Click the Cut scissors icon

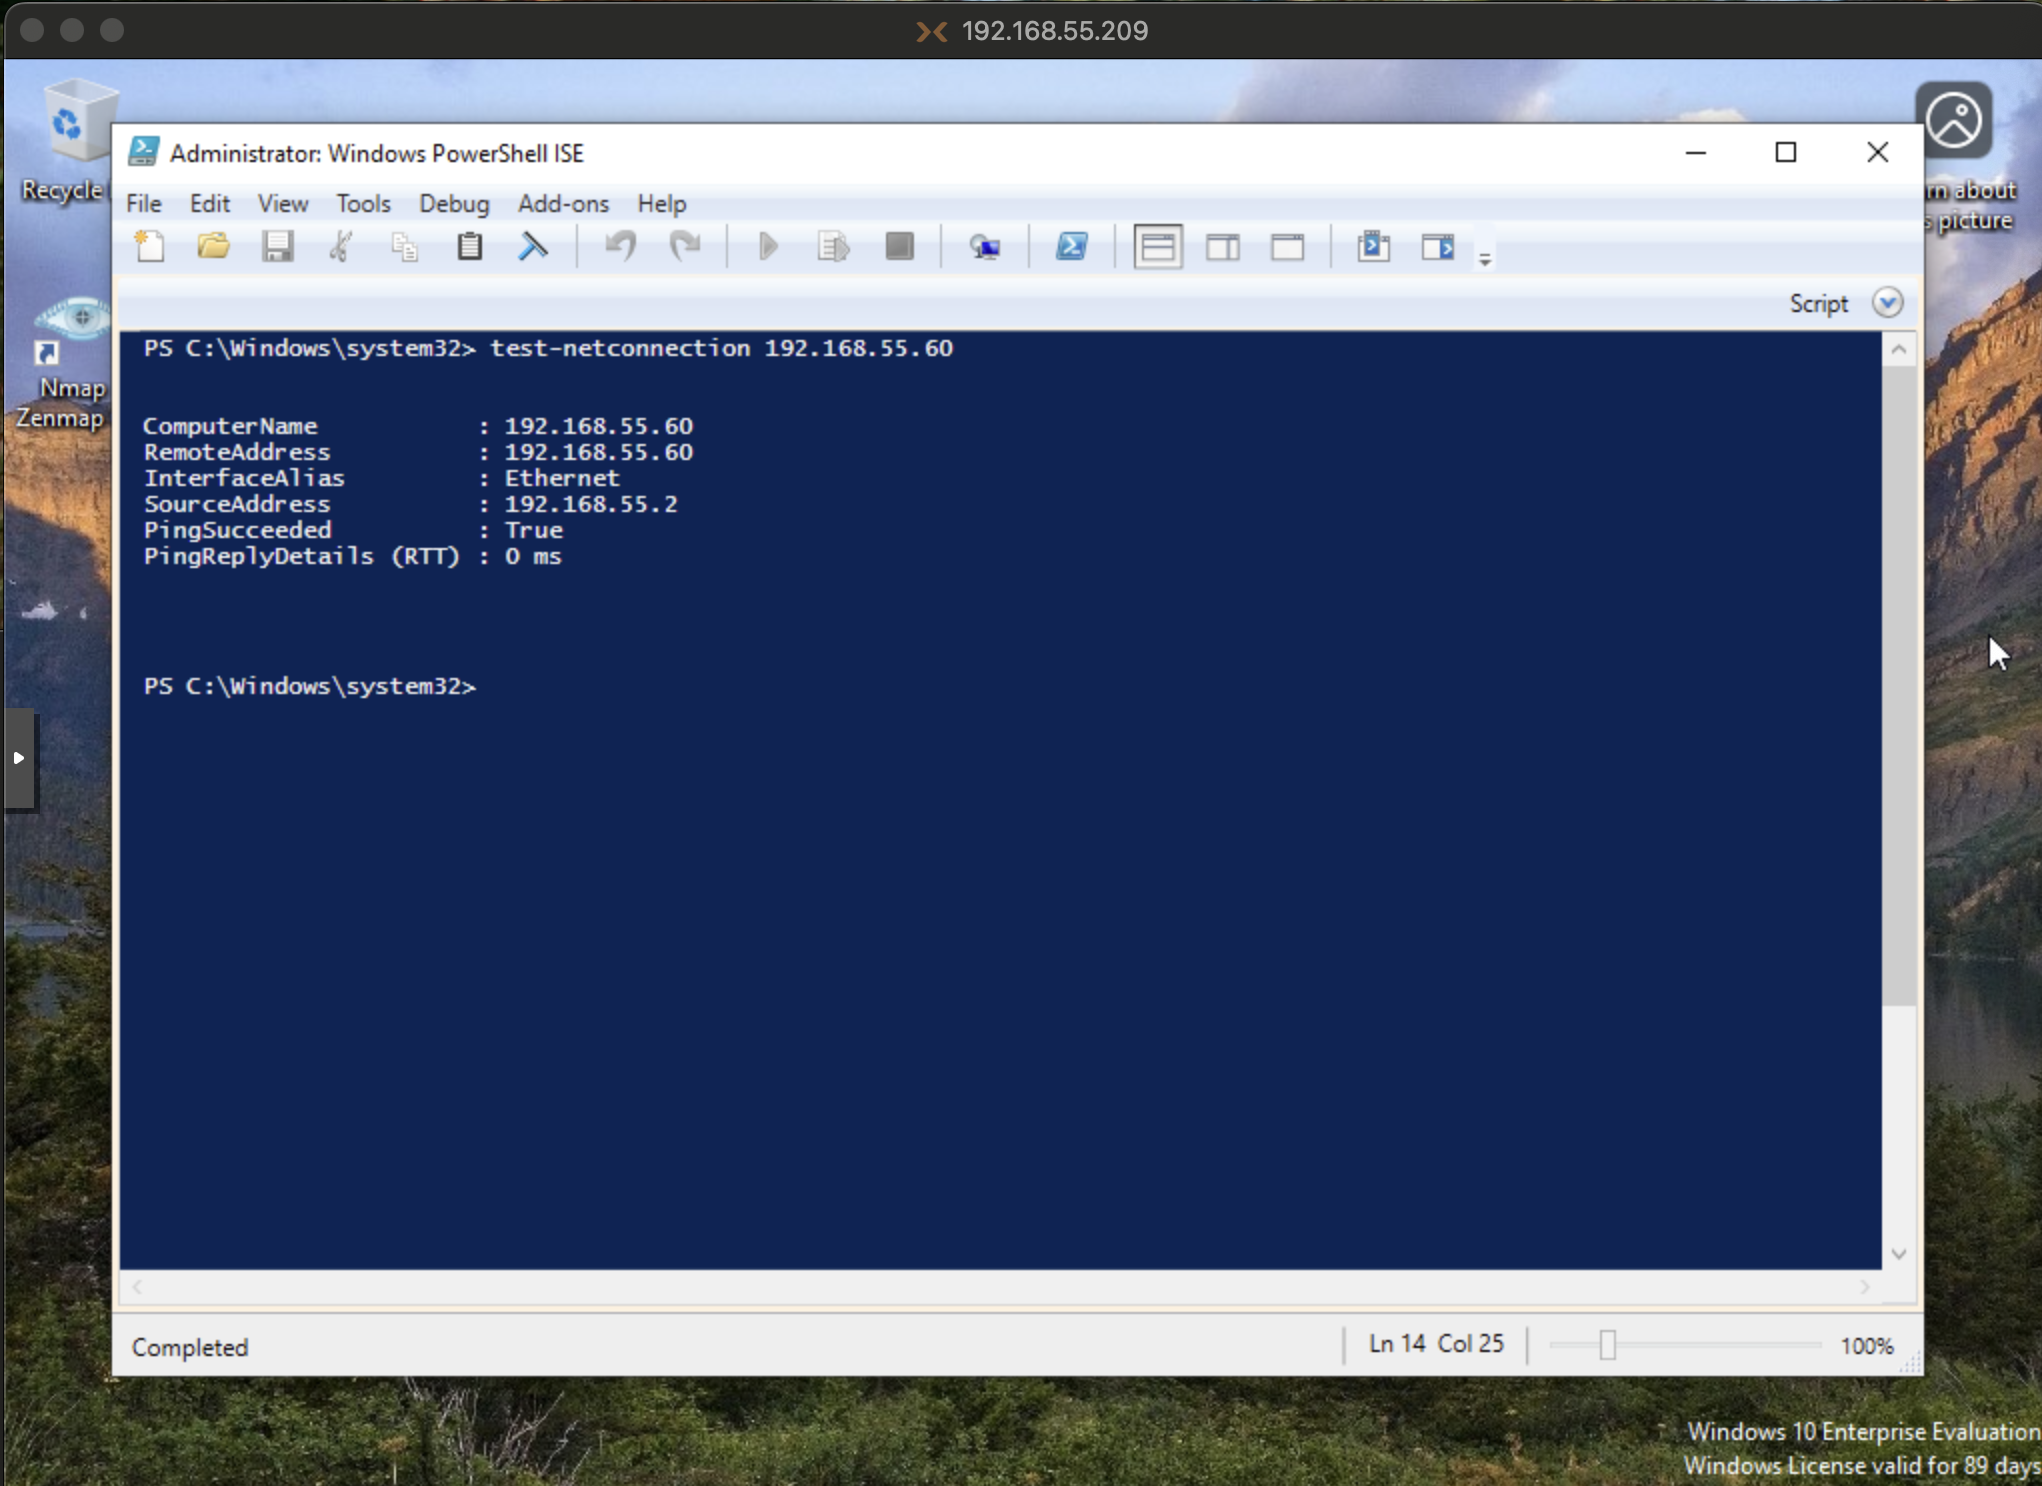coord(341,246)
